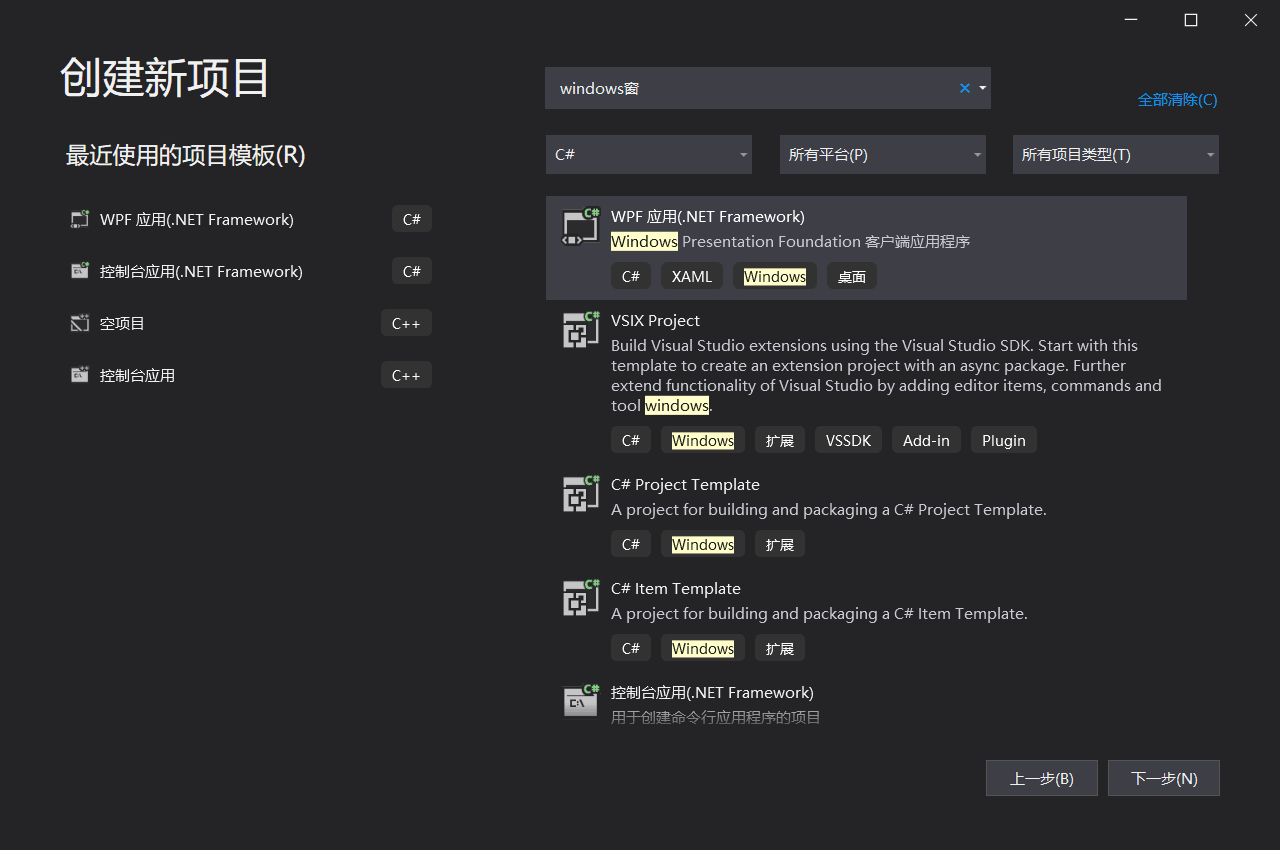Click the C# Item Template icon
Viewport: 1280px width, 850px height.
[580, 599]
